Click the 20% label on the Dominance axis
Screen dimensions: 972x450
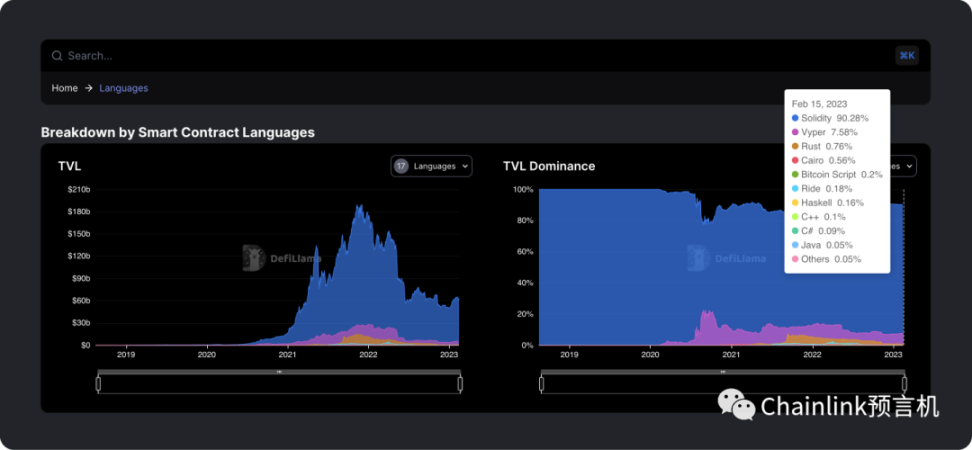[x=525, y=314]
